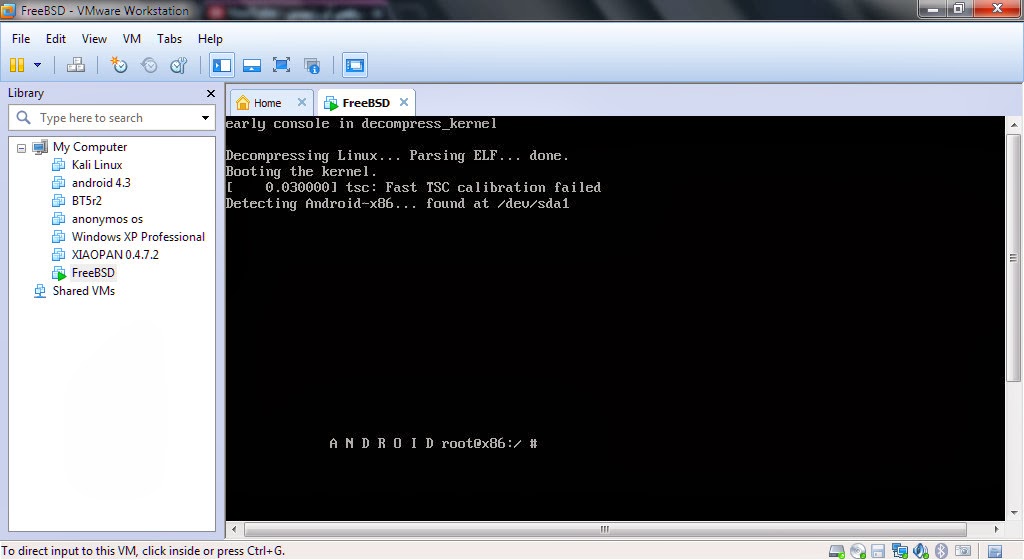Select FreeBSD in the library tree

point(93,272)
